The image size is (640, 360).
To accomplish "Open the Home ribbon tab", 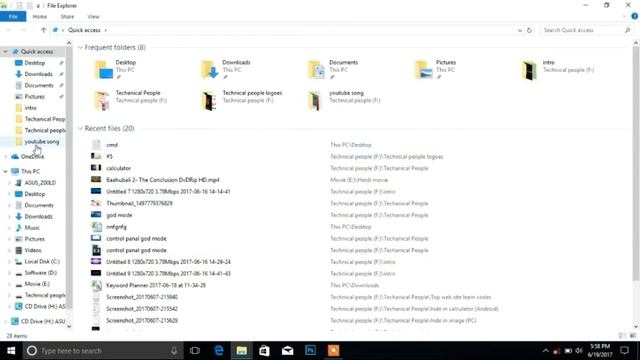I will [x=40, y=16].
